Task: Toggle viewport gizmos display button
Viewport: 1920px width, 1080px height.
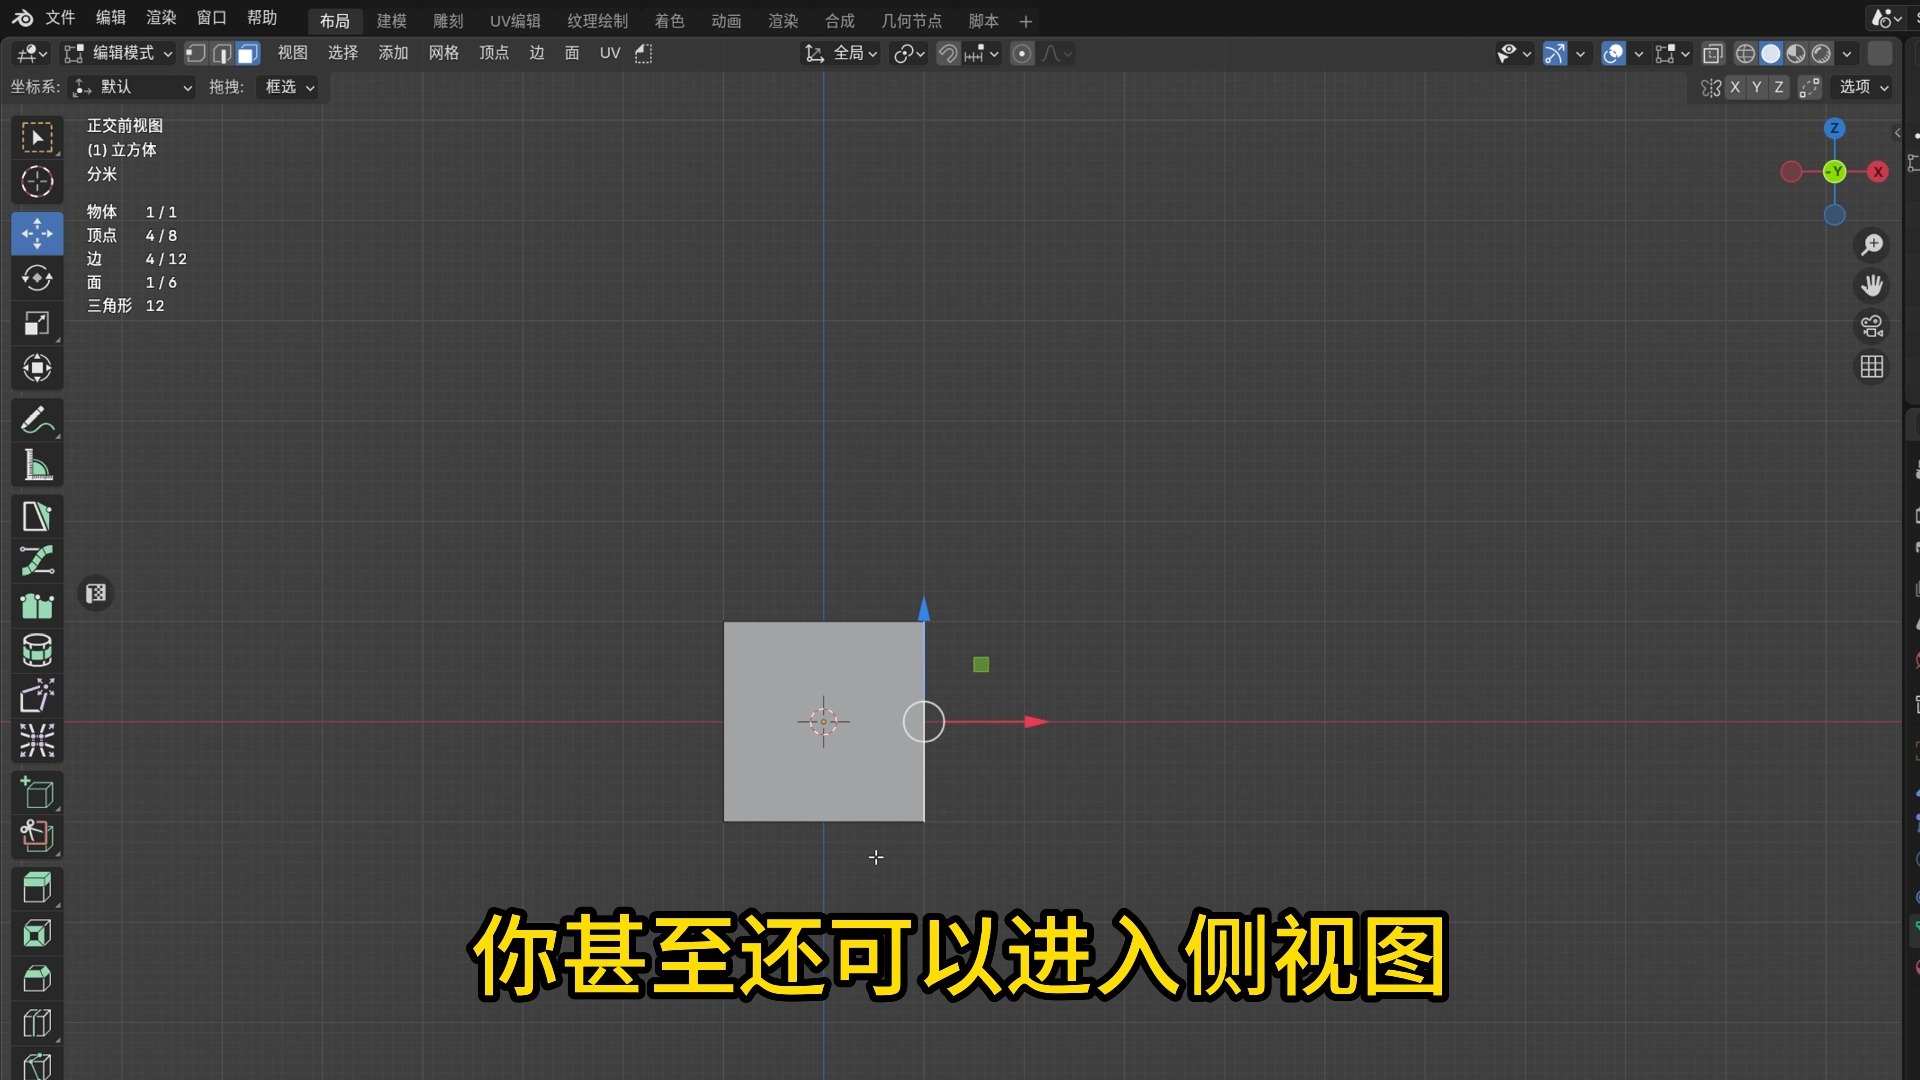Action: click(1555, 53)
